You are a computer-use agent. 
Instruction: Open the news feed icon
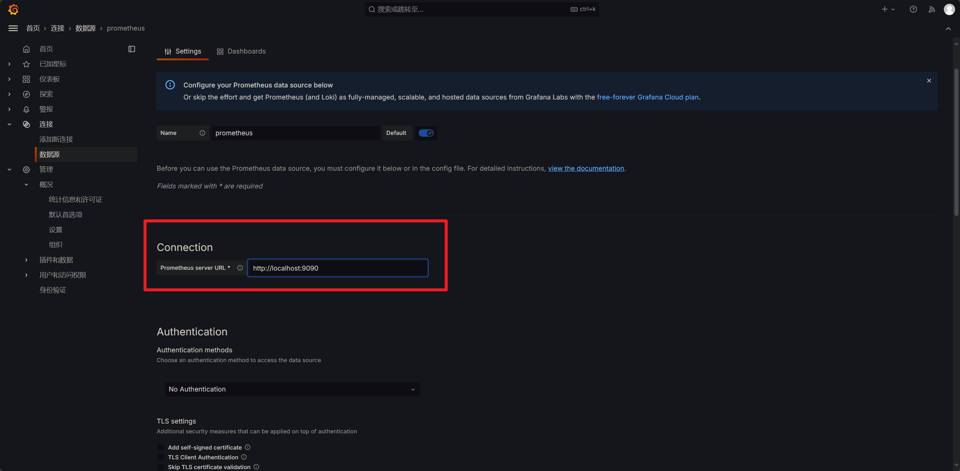[931, 9]
